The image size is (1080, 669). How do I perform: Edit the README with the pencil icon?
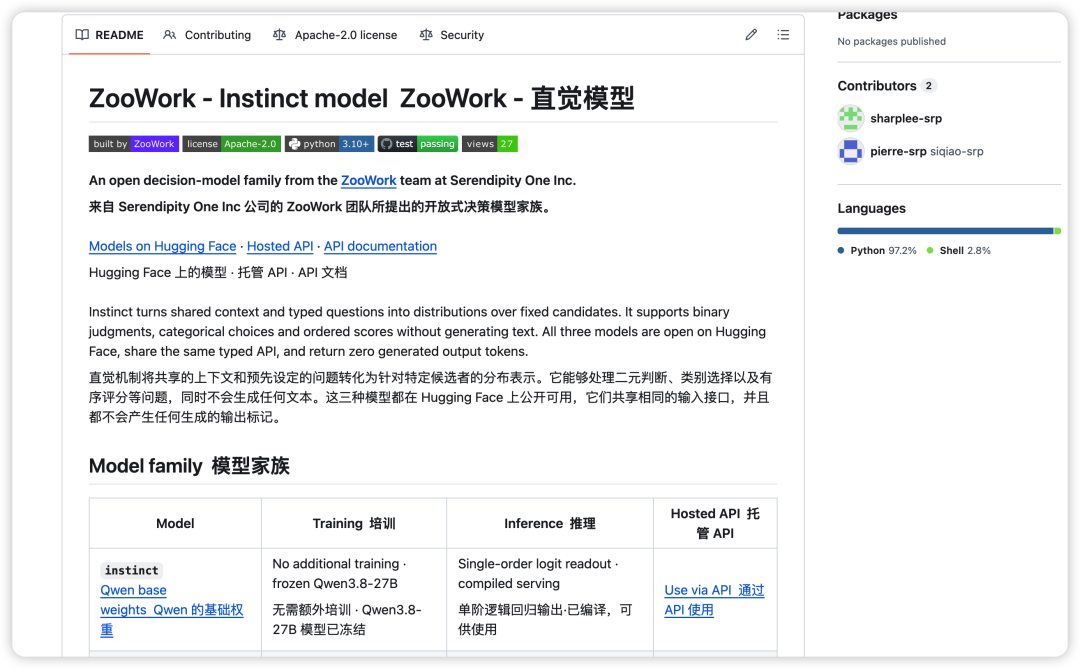[751, 34]
